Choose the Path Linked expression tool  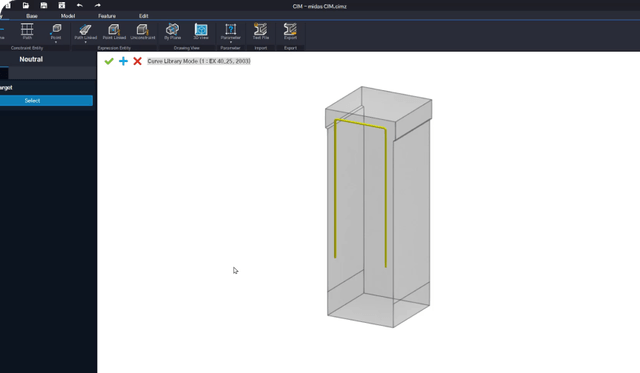[85, 31]
